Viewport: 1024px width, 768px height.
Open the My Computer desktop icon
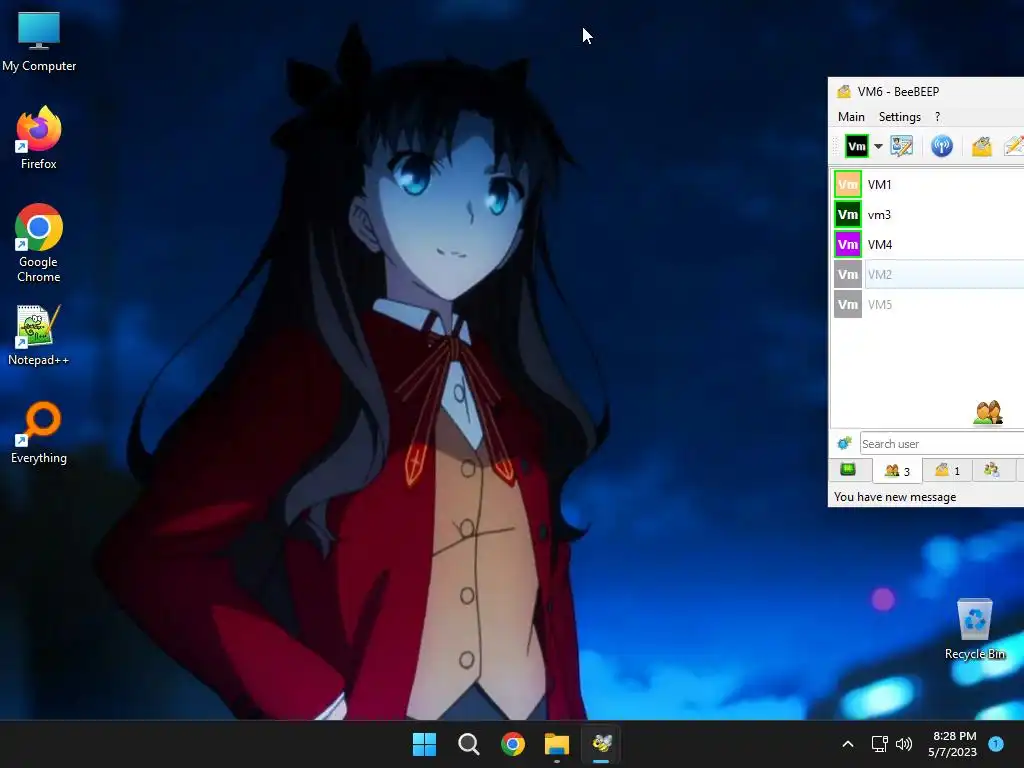[x=39, y=40]
